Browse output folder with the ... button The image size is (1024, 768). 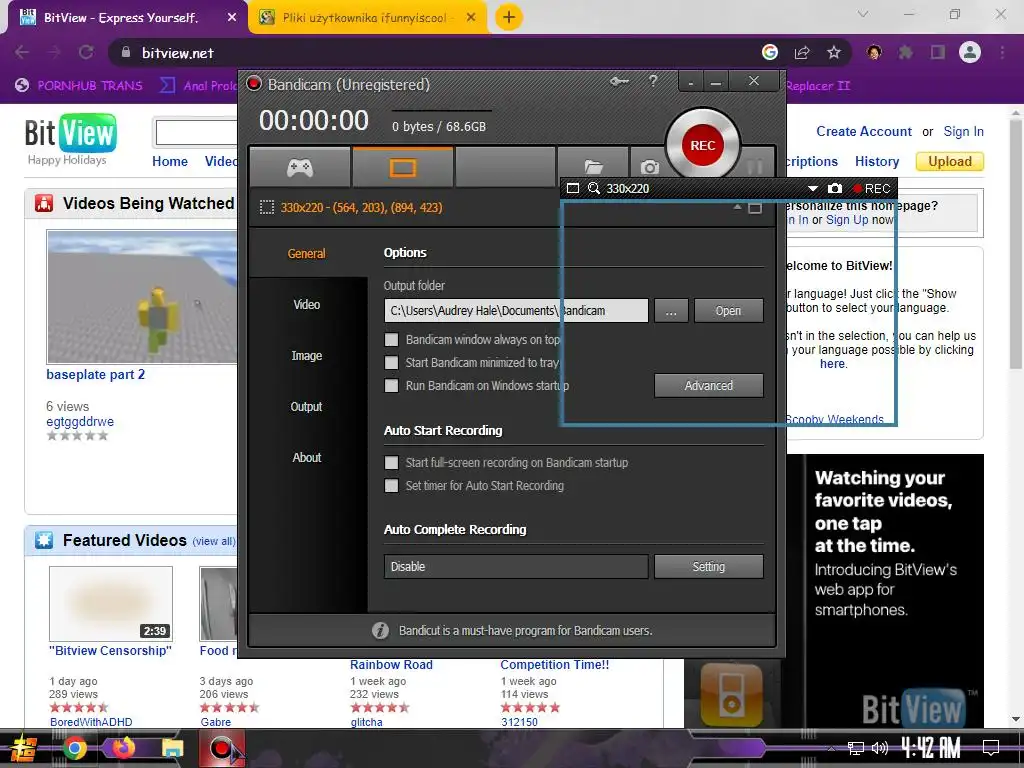tap(671, 311)
